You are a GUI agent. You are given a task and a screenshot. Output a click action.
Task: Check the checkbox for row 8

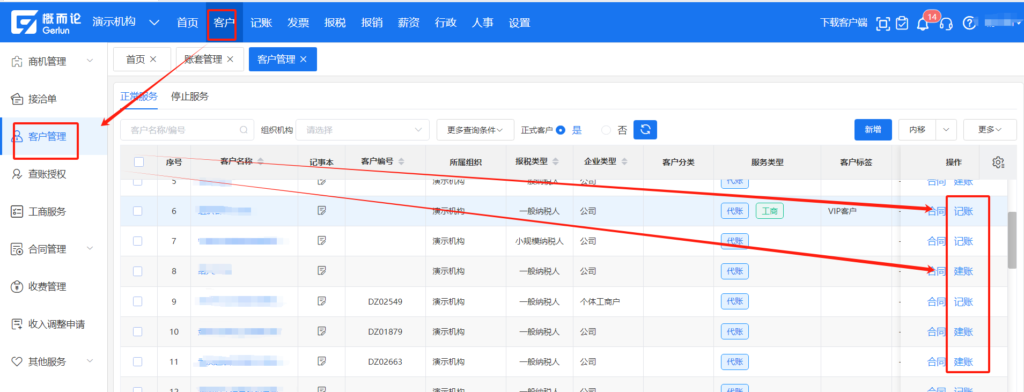pos(138,270)
